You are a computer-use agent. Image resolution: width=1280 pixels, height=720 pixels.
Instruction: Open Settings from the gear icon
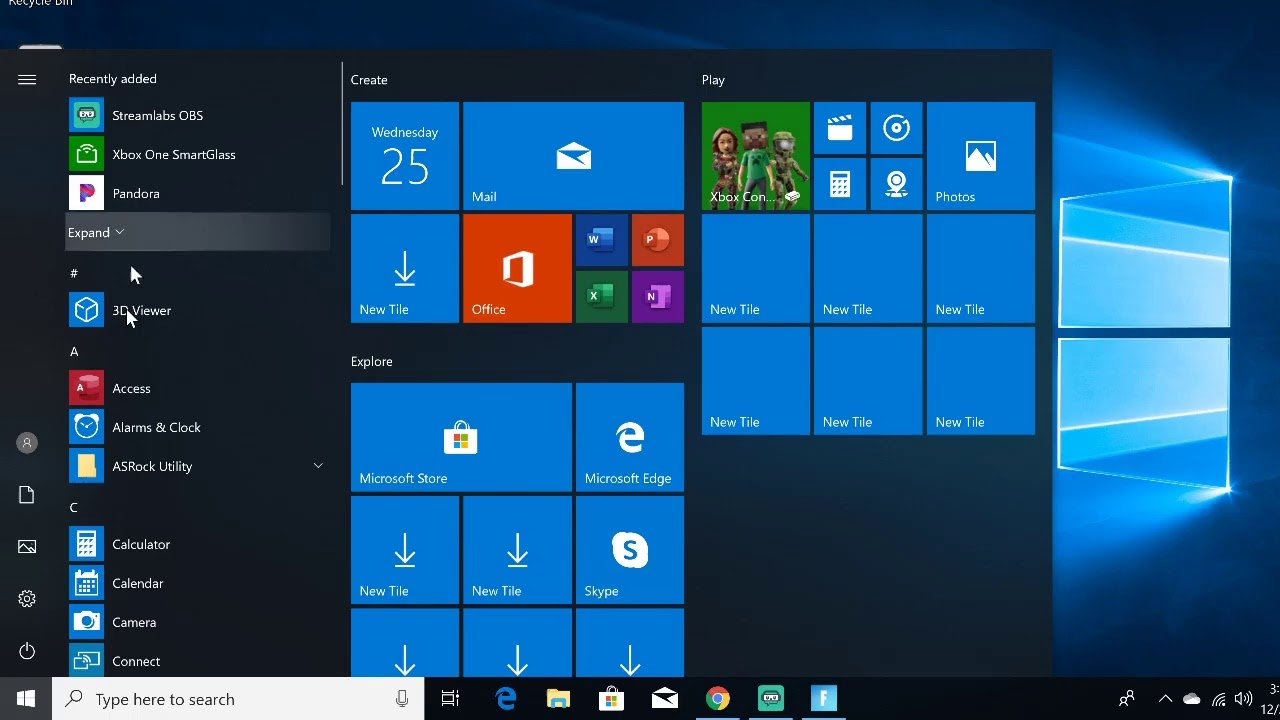[27, 599]
